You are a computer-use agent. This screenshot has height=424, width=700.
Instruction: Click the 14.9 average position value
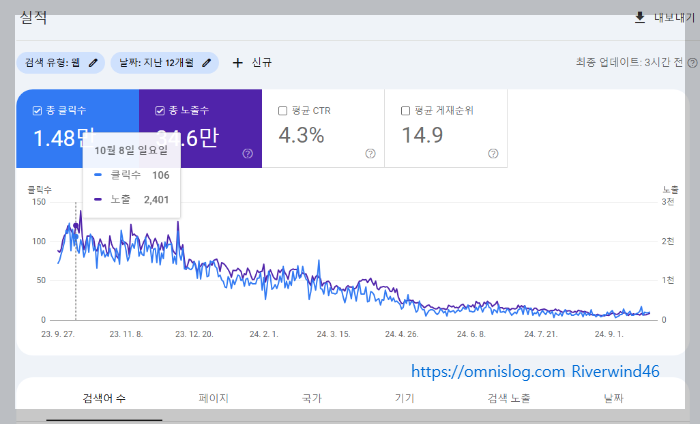click(422, 135)
